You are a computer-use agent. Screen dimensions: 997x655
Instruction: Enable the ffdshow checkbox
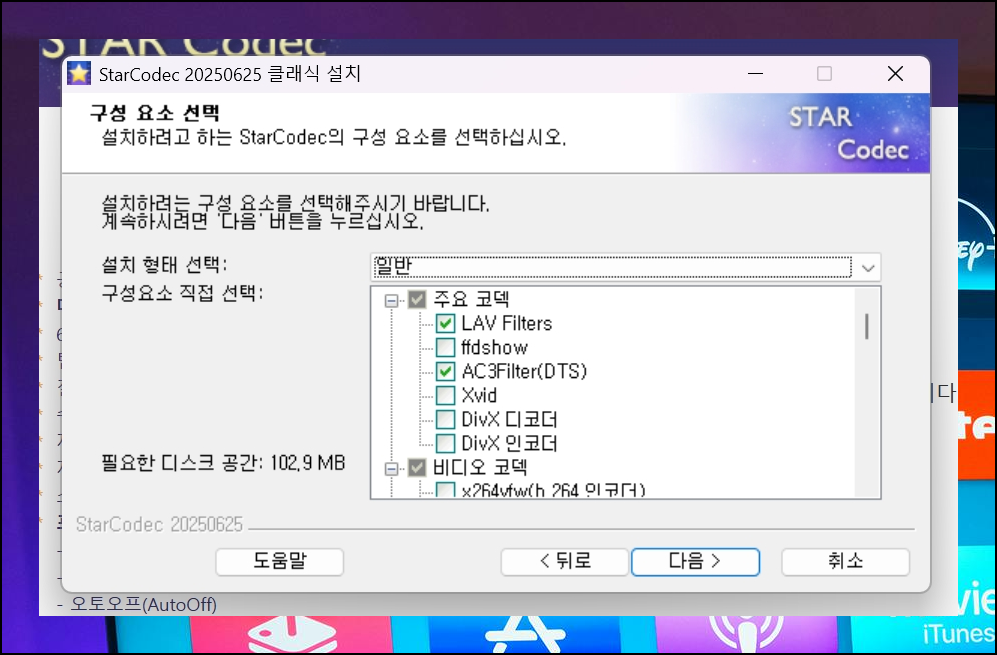click(445, 347)
